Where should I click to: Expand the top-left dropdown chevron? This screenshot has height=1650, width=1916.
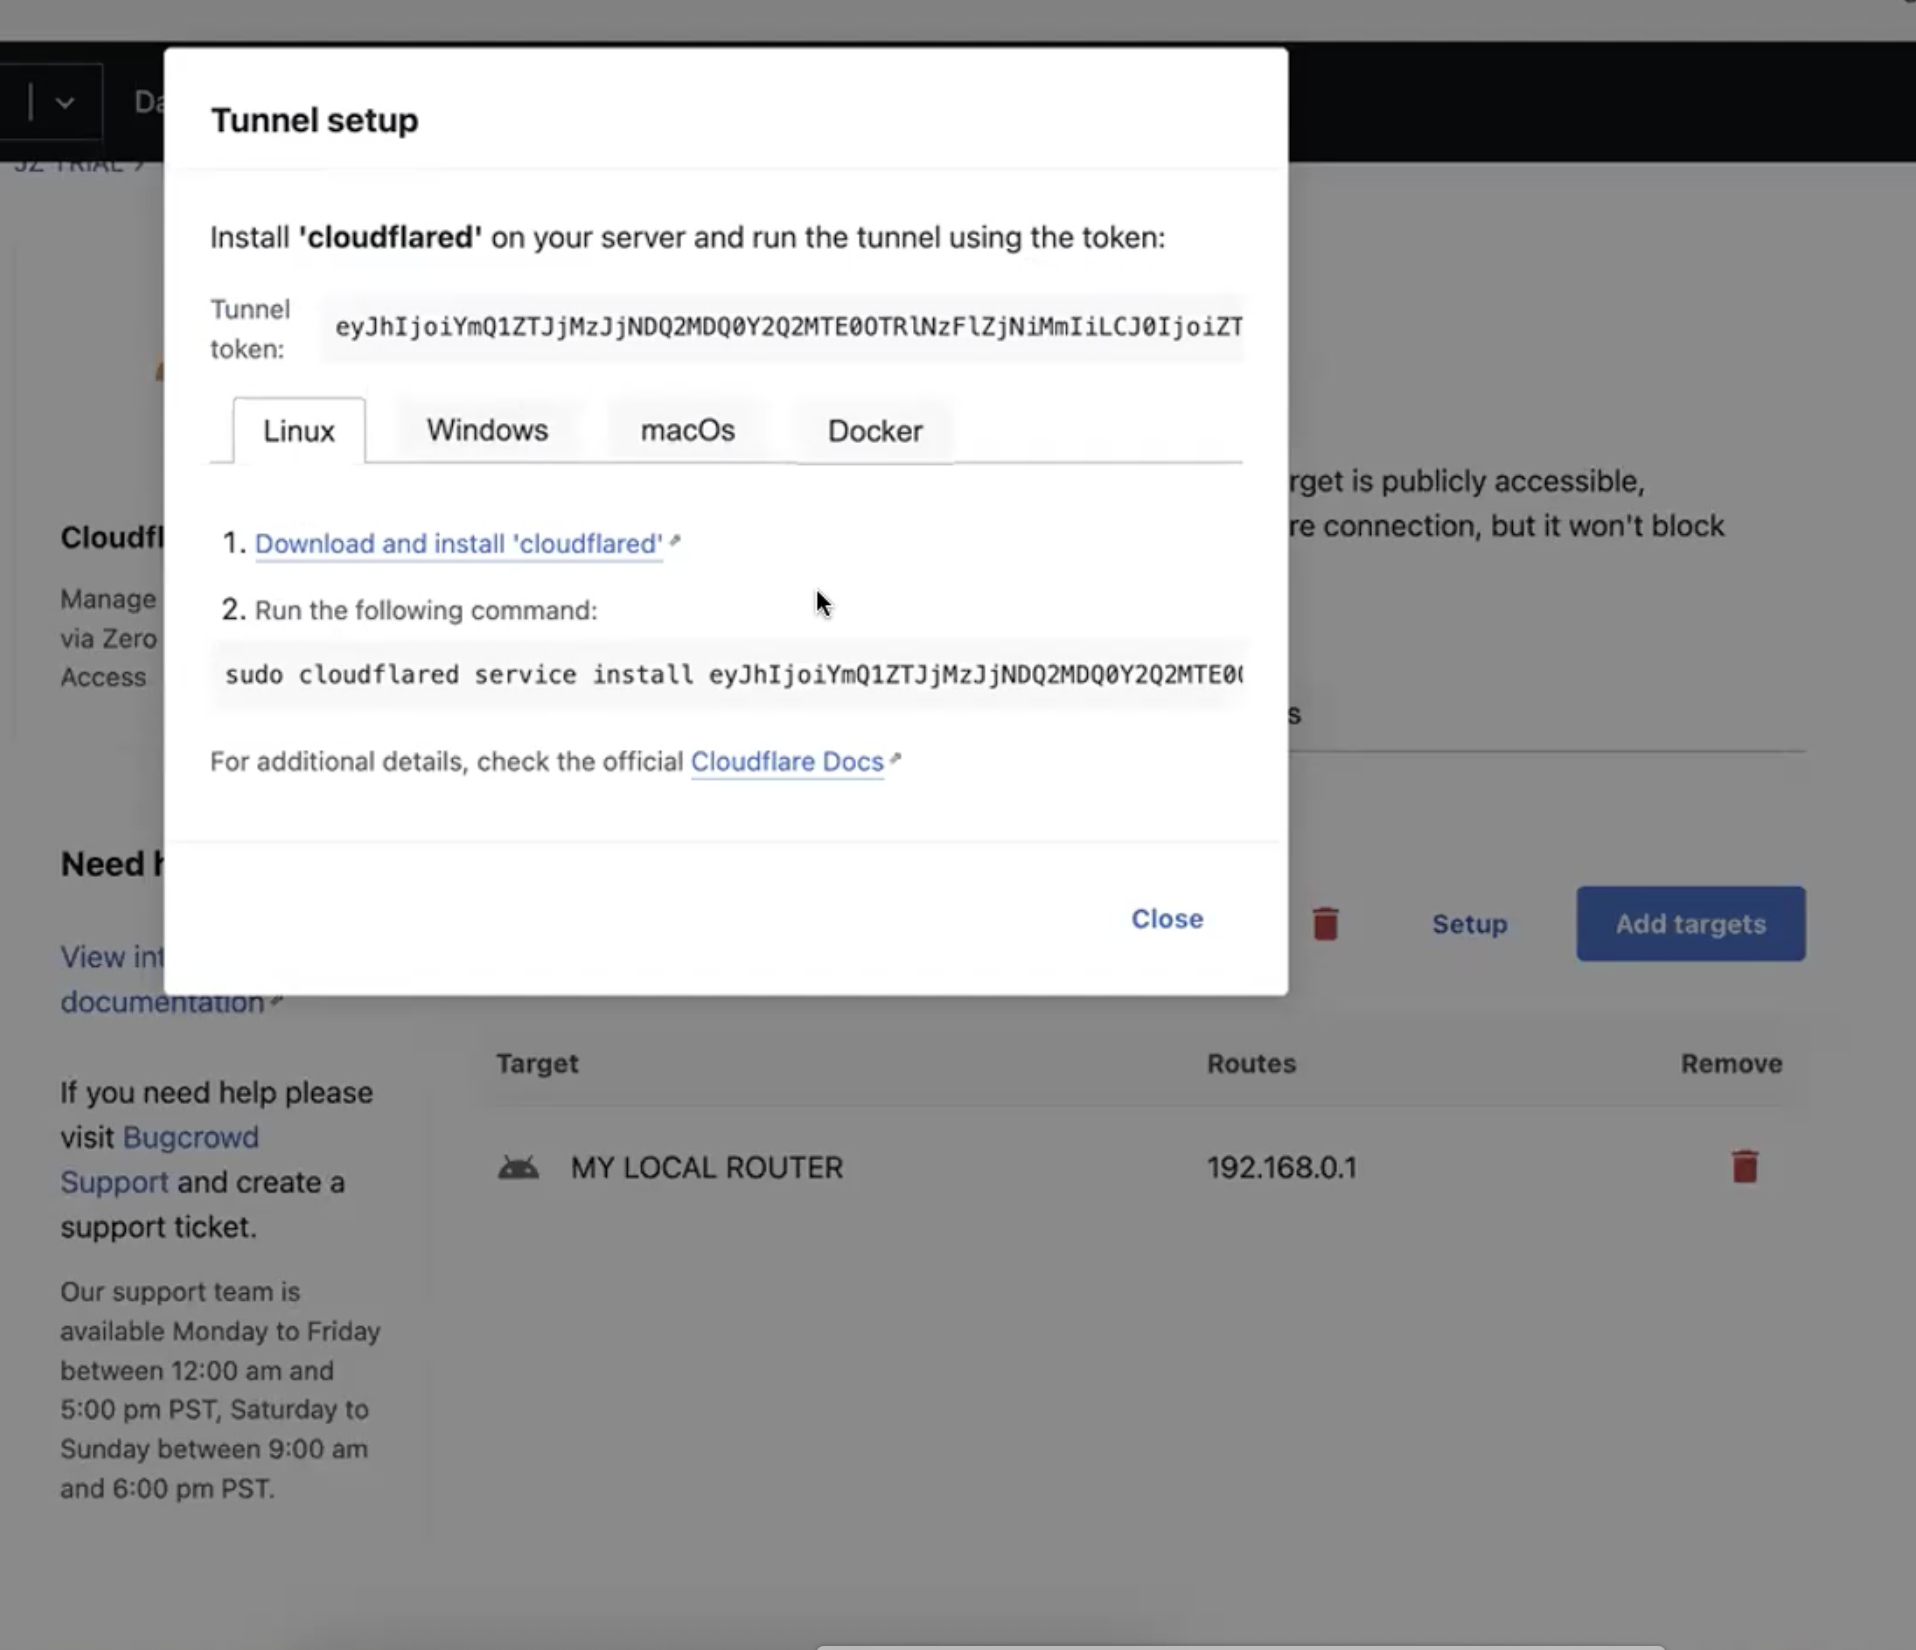[x=65, y=102]
